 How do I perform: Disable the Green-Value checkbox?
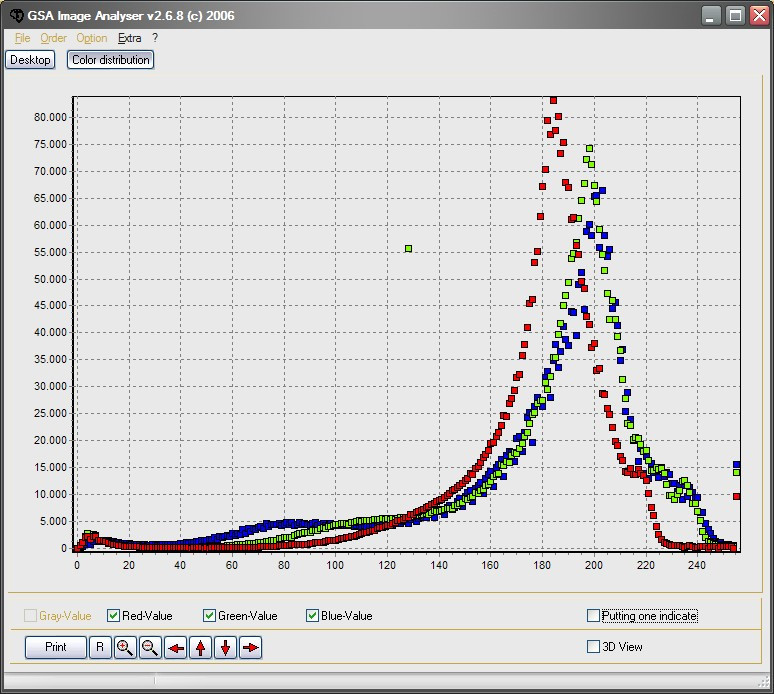pyautogui.click(x=210, y=616)
